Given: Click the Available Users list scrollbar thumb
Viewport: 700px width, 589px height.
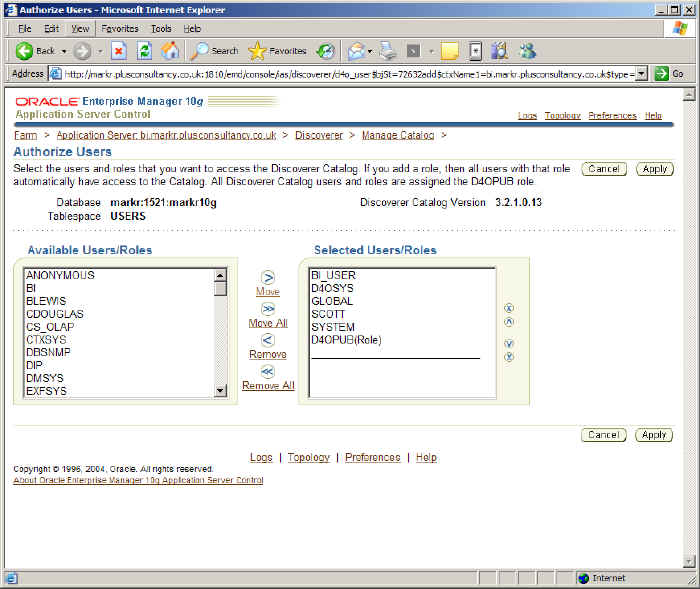Looking at the screenshot, I should 220,288.
